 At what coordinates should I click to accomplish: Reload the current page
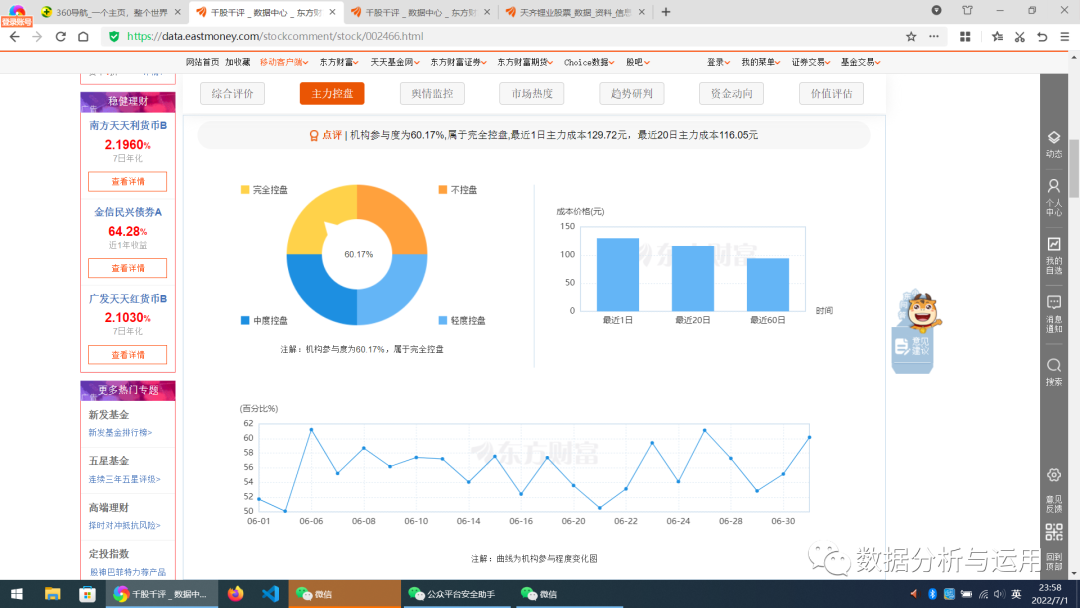(x=61, y=36)
